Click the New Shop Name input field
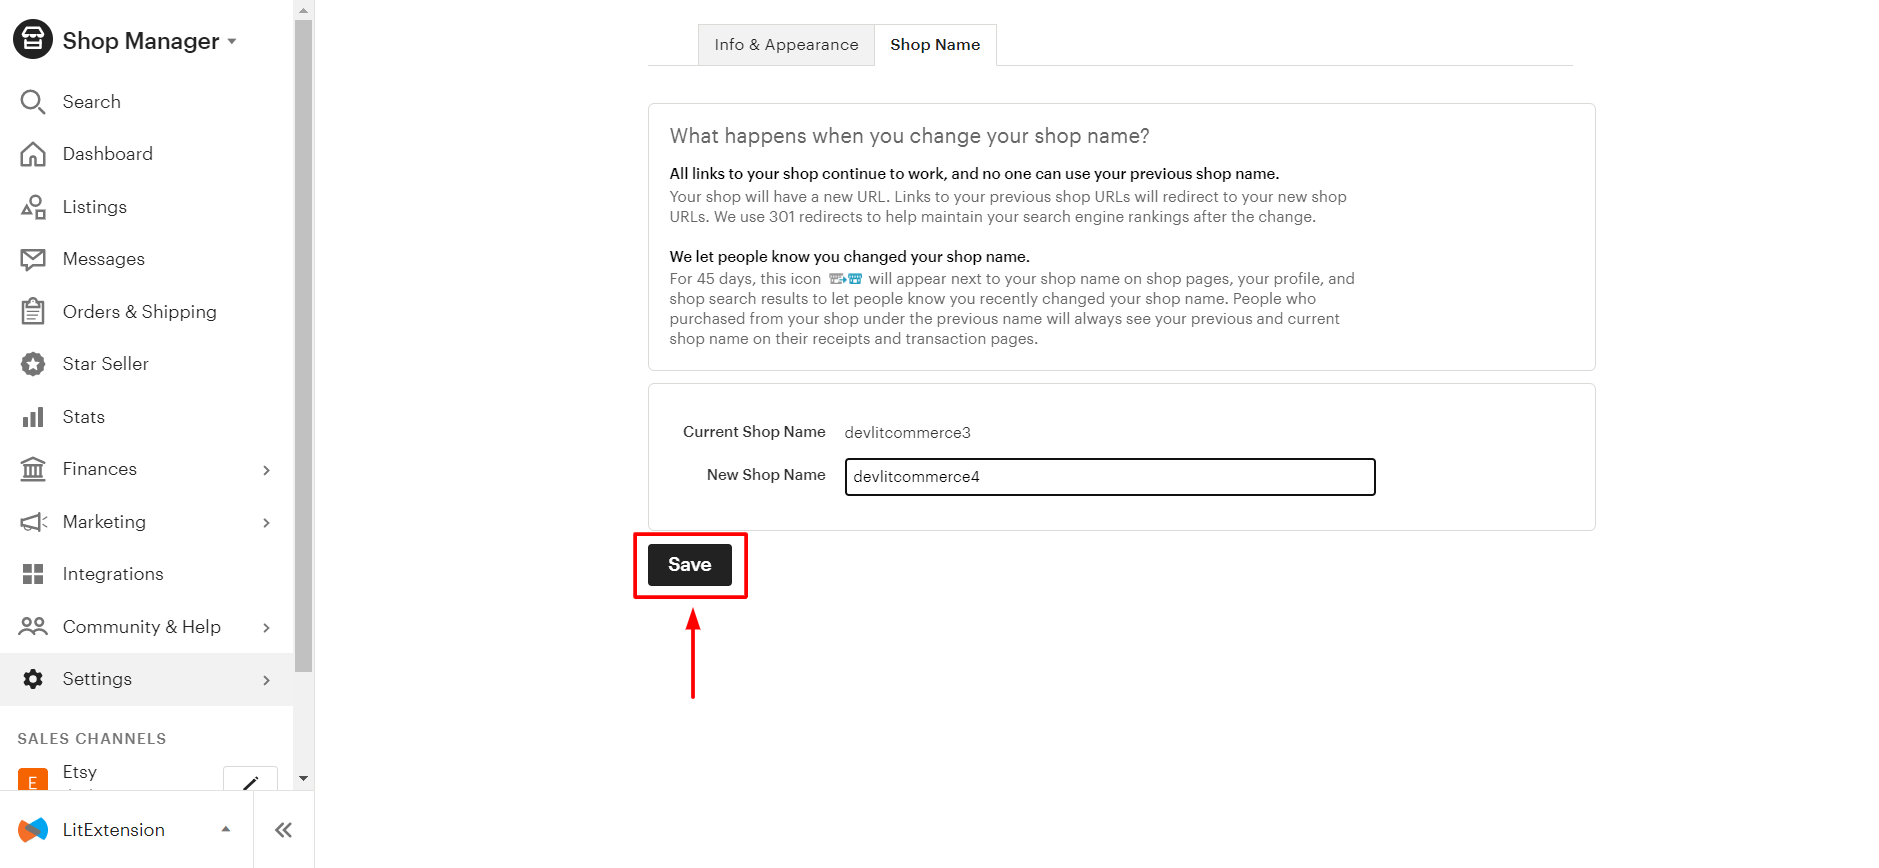The image size is (1879, 868). tap(1110, 477)
